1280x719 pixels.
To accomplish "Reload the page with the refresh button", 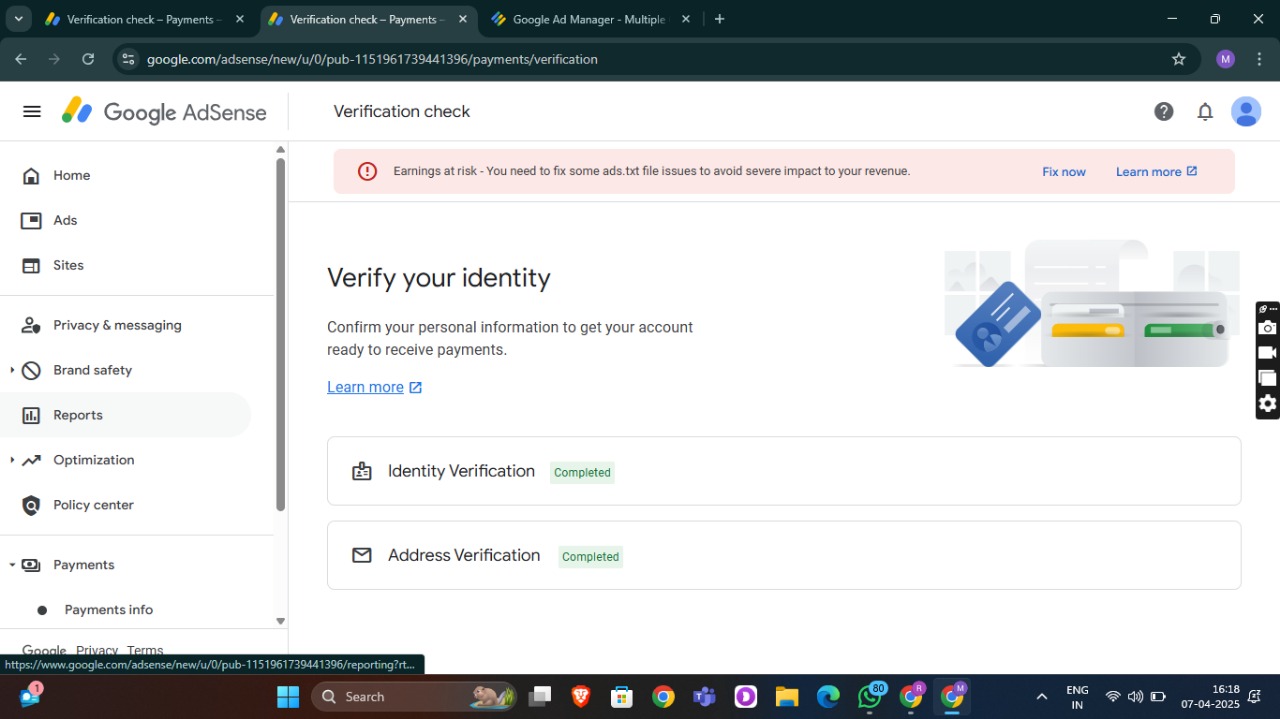I will click(x=88, y=59).
